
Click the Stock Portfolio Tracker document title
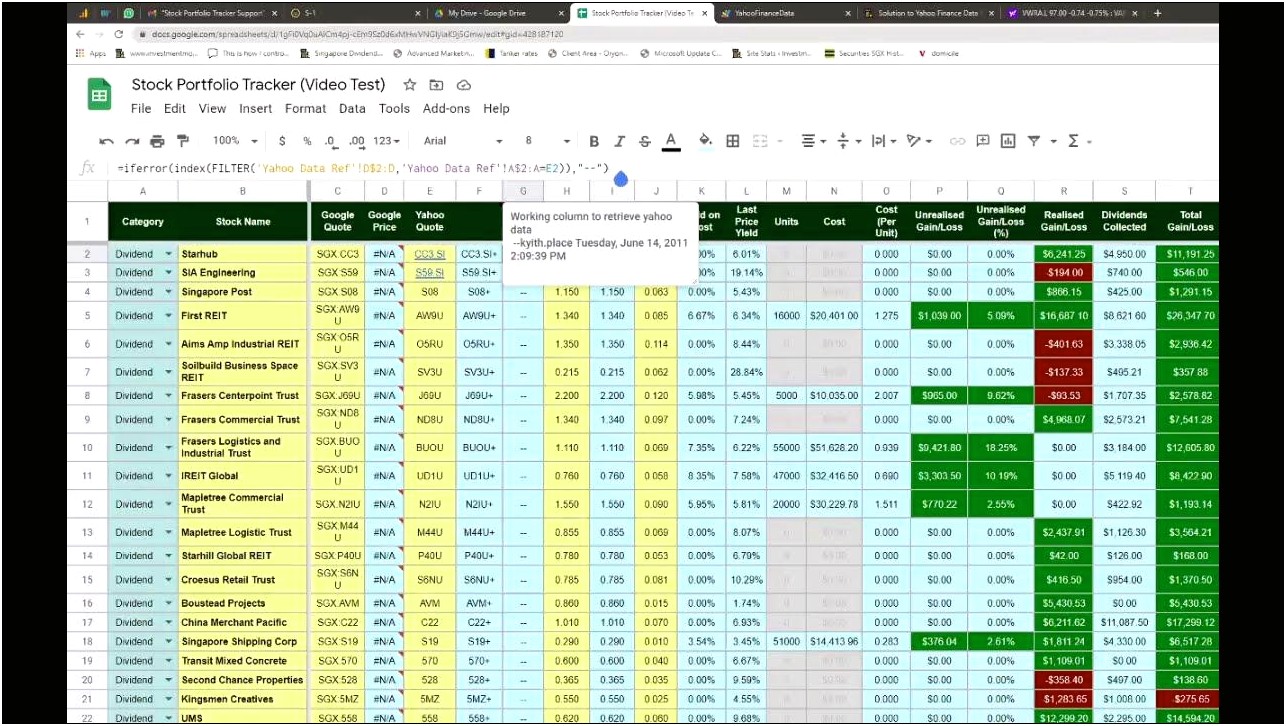tap(258, 85)
